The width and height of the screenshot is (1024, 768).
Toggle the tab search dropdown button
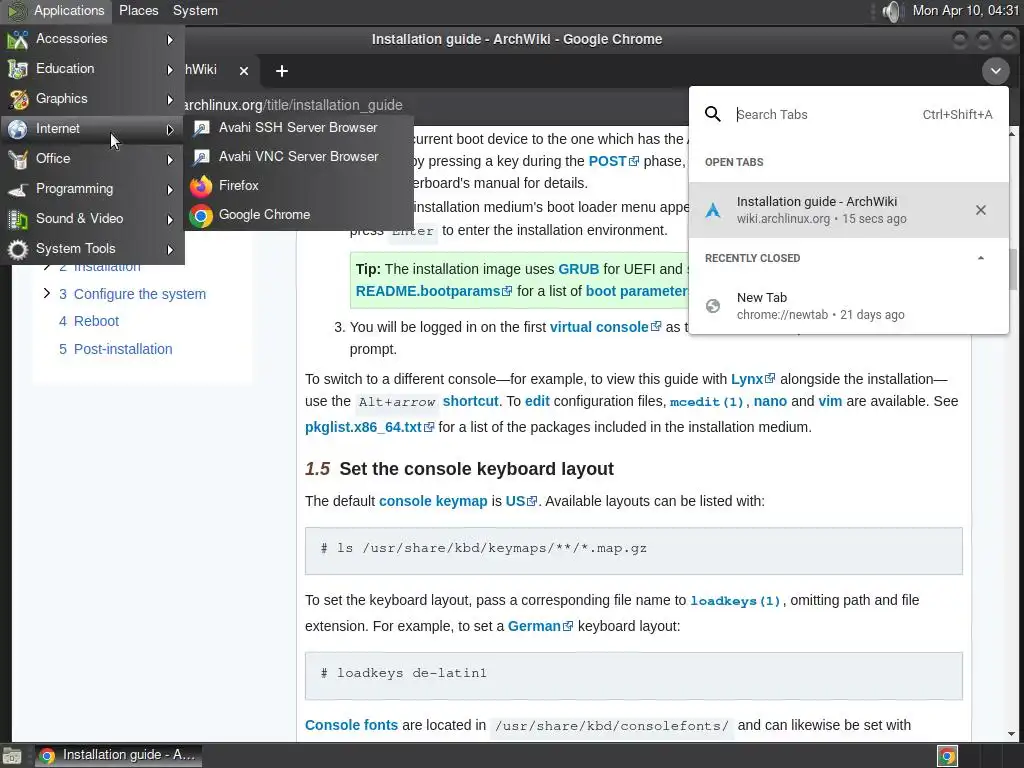[x=995, y=71]
